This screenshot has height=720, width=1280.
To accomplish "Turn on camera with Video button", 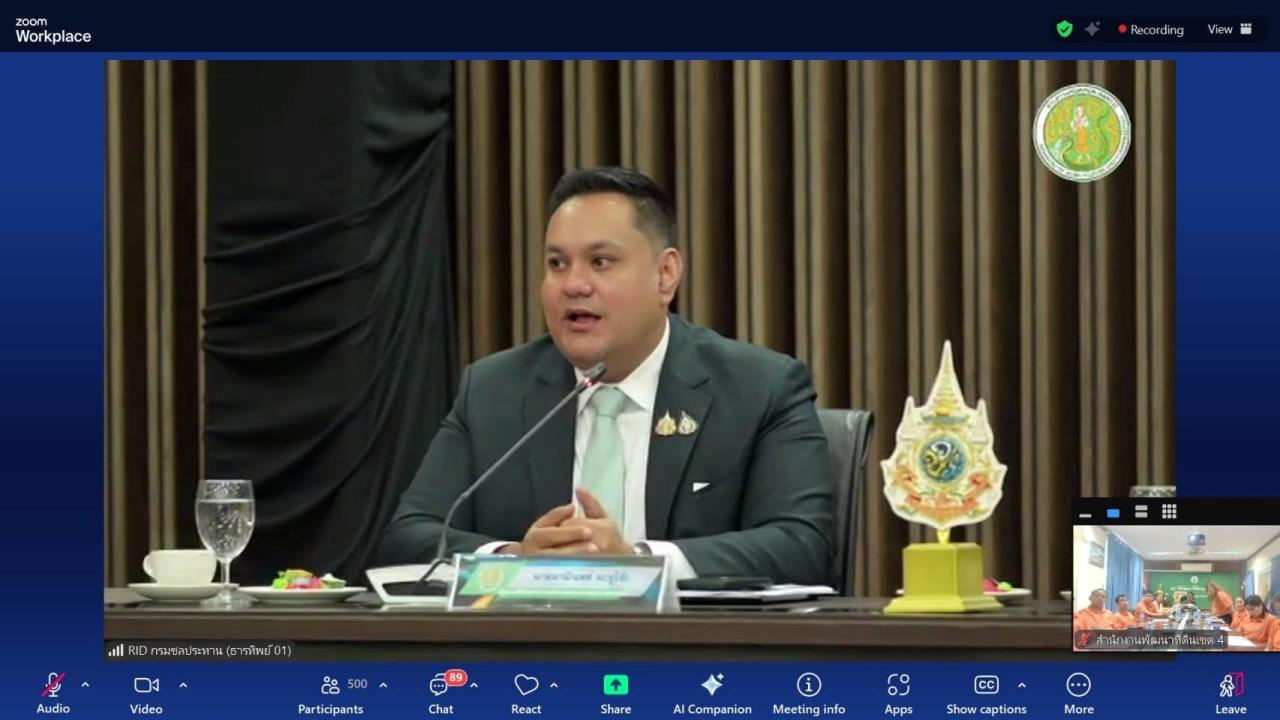I will (x=146, y=692).
